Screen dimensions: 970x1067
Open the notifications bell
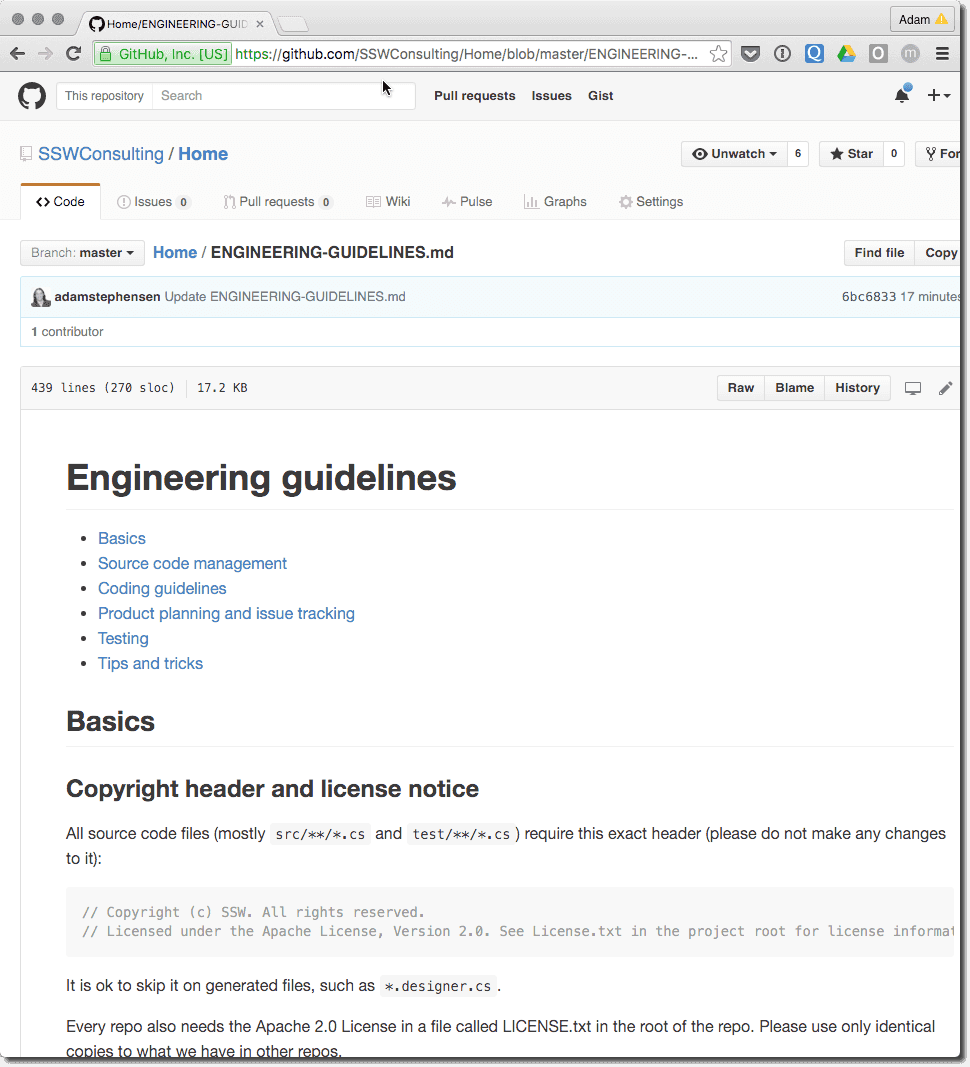pyautogui.click(x=901, y=96)
